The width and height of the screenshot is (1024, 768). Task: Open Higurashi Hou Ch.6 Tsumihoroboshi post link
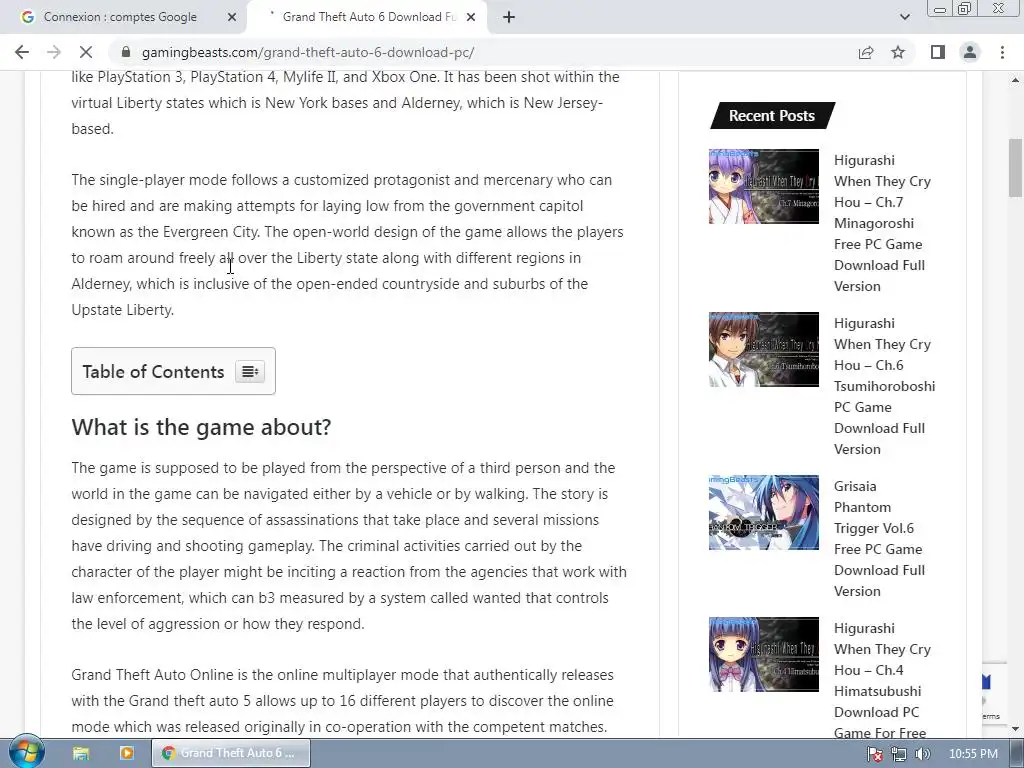884,386
